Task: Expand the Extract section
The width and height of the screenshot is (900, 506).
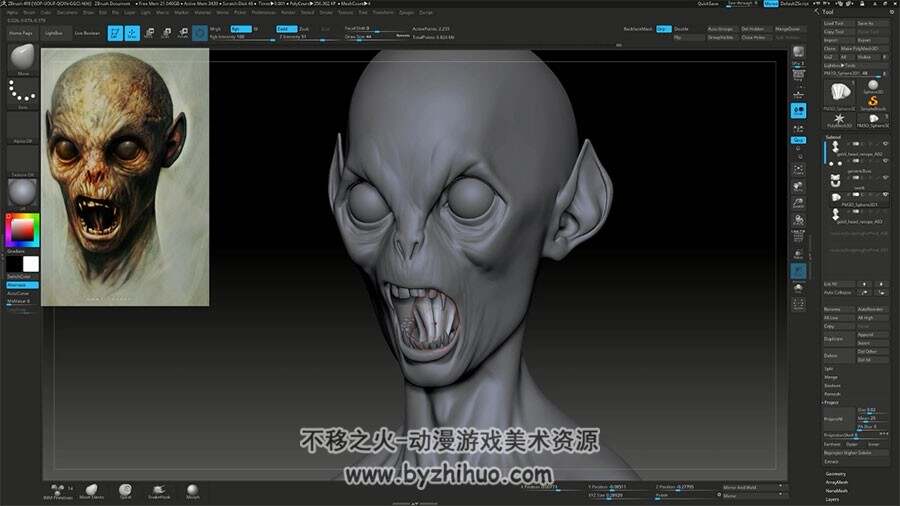Action: tap(832, 461)
